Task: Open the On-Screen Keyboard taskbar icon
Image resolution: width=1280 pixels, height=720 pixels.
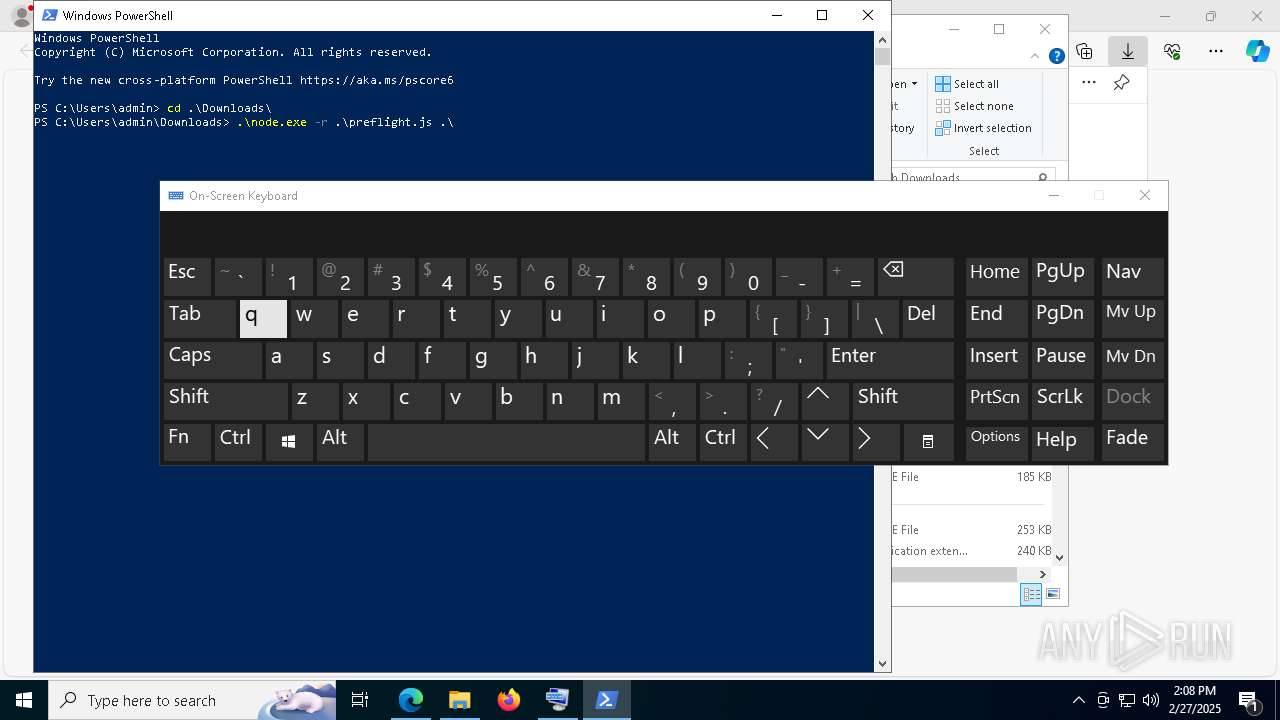Action: (x=557, y=700)
